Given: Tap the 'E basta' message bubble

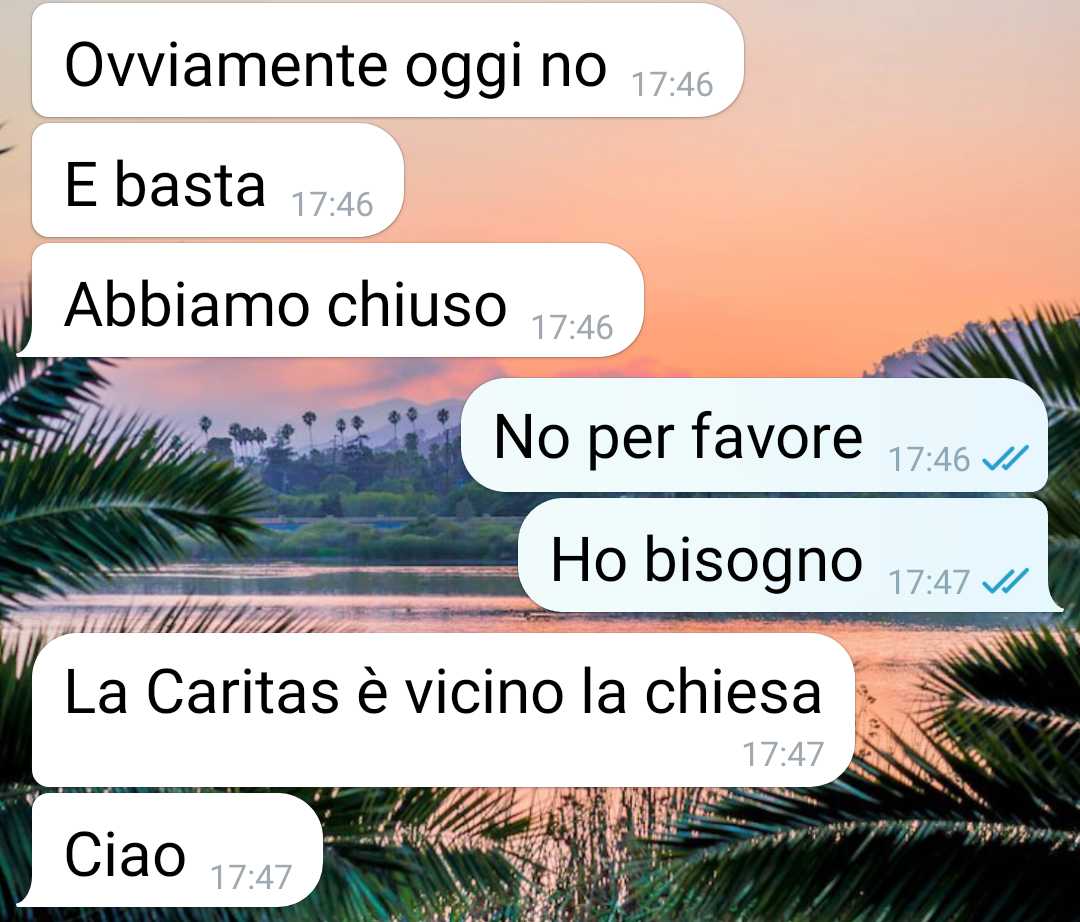Looking at the screenshot, I should pyautogui.click(x=218, y=181).
